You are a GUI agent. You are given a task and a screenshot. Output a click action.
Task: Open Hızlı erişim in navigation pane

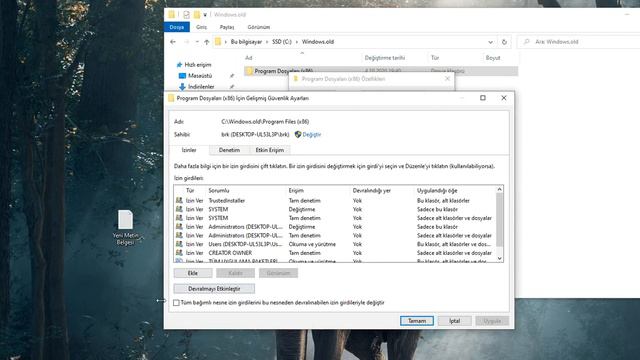tap(198, 64)
